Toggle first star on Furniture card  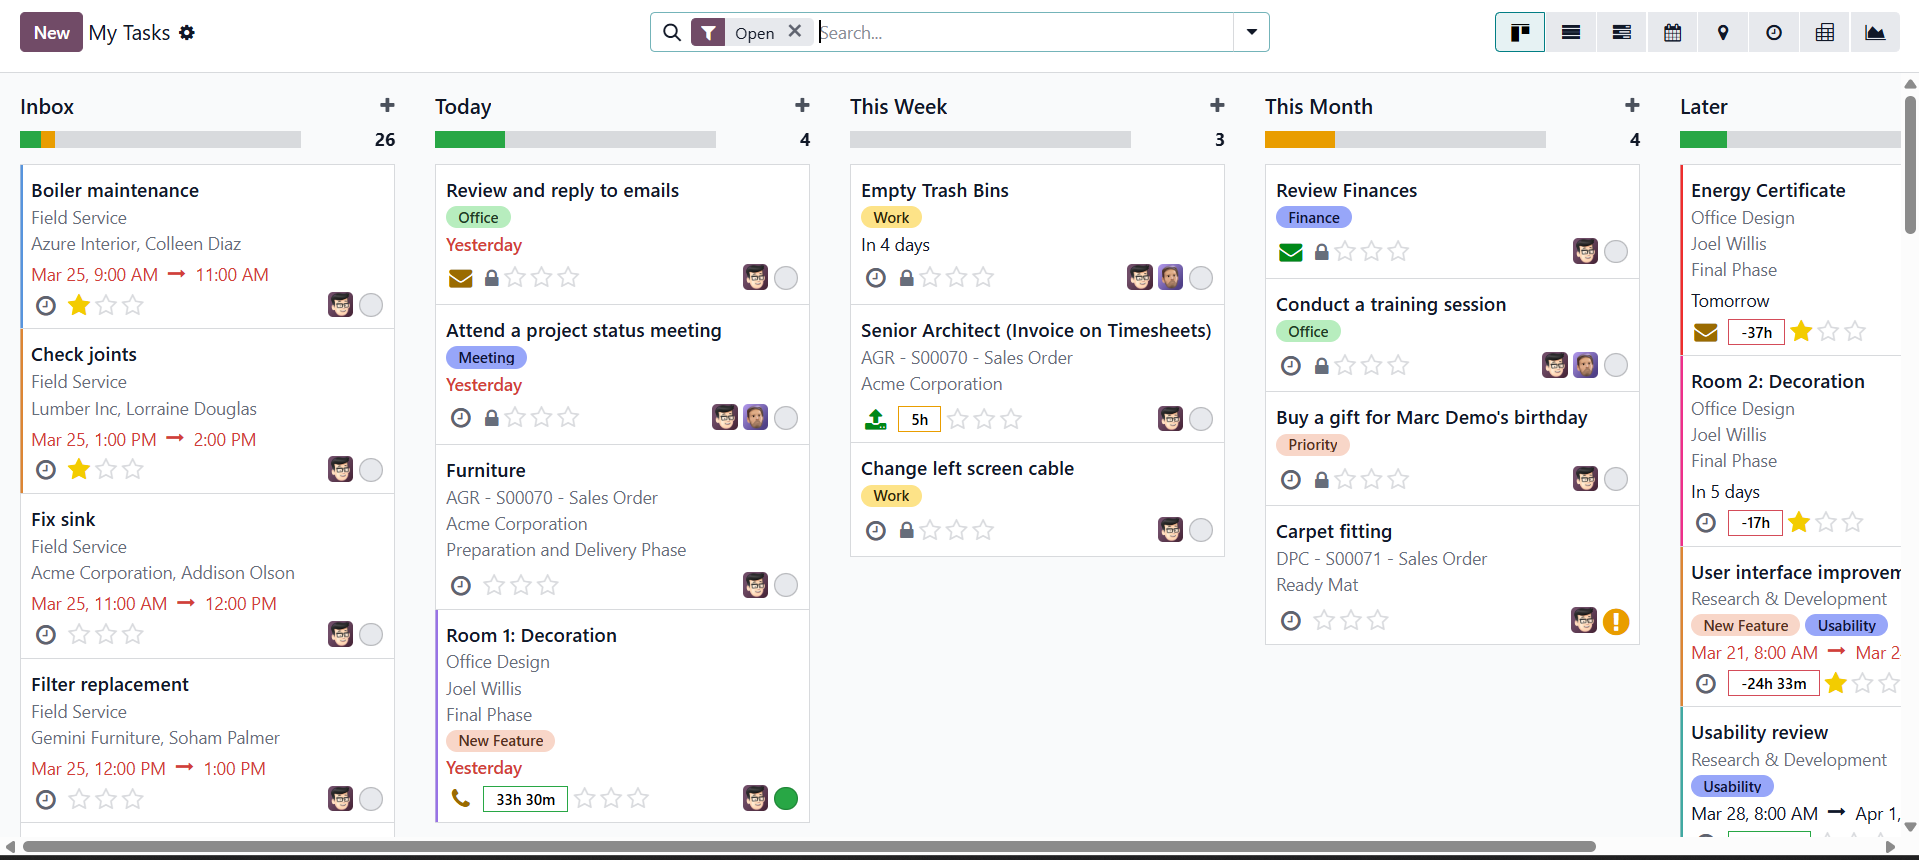point(494,585)
